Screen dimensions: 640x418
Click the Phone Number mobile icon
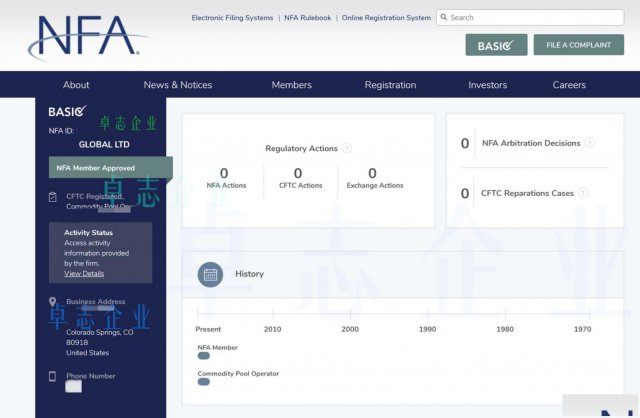click(x=53, y=376)
